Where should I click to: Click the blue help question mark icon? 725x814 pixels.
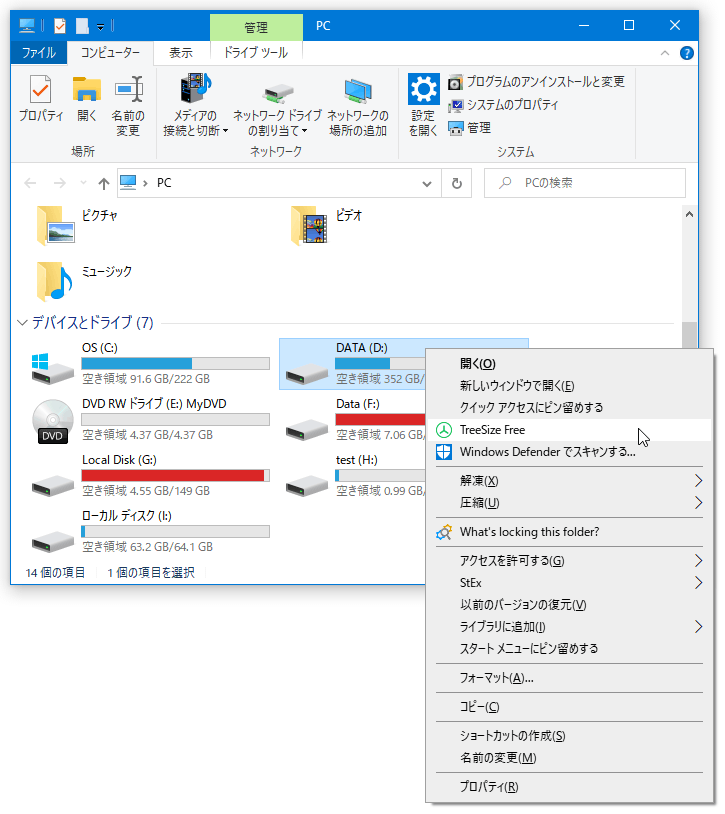click(x=687, y=53)
